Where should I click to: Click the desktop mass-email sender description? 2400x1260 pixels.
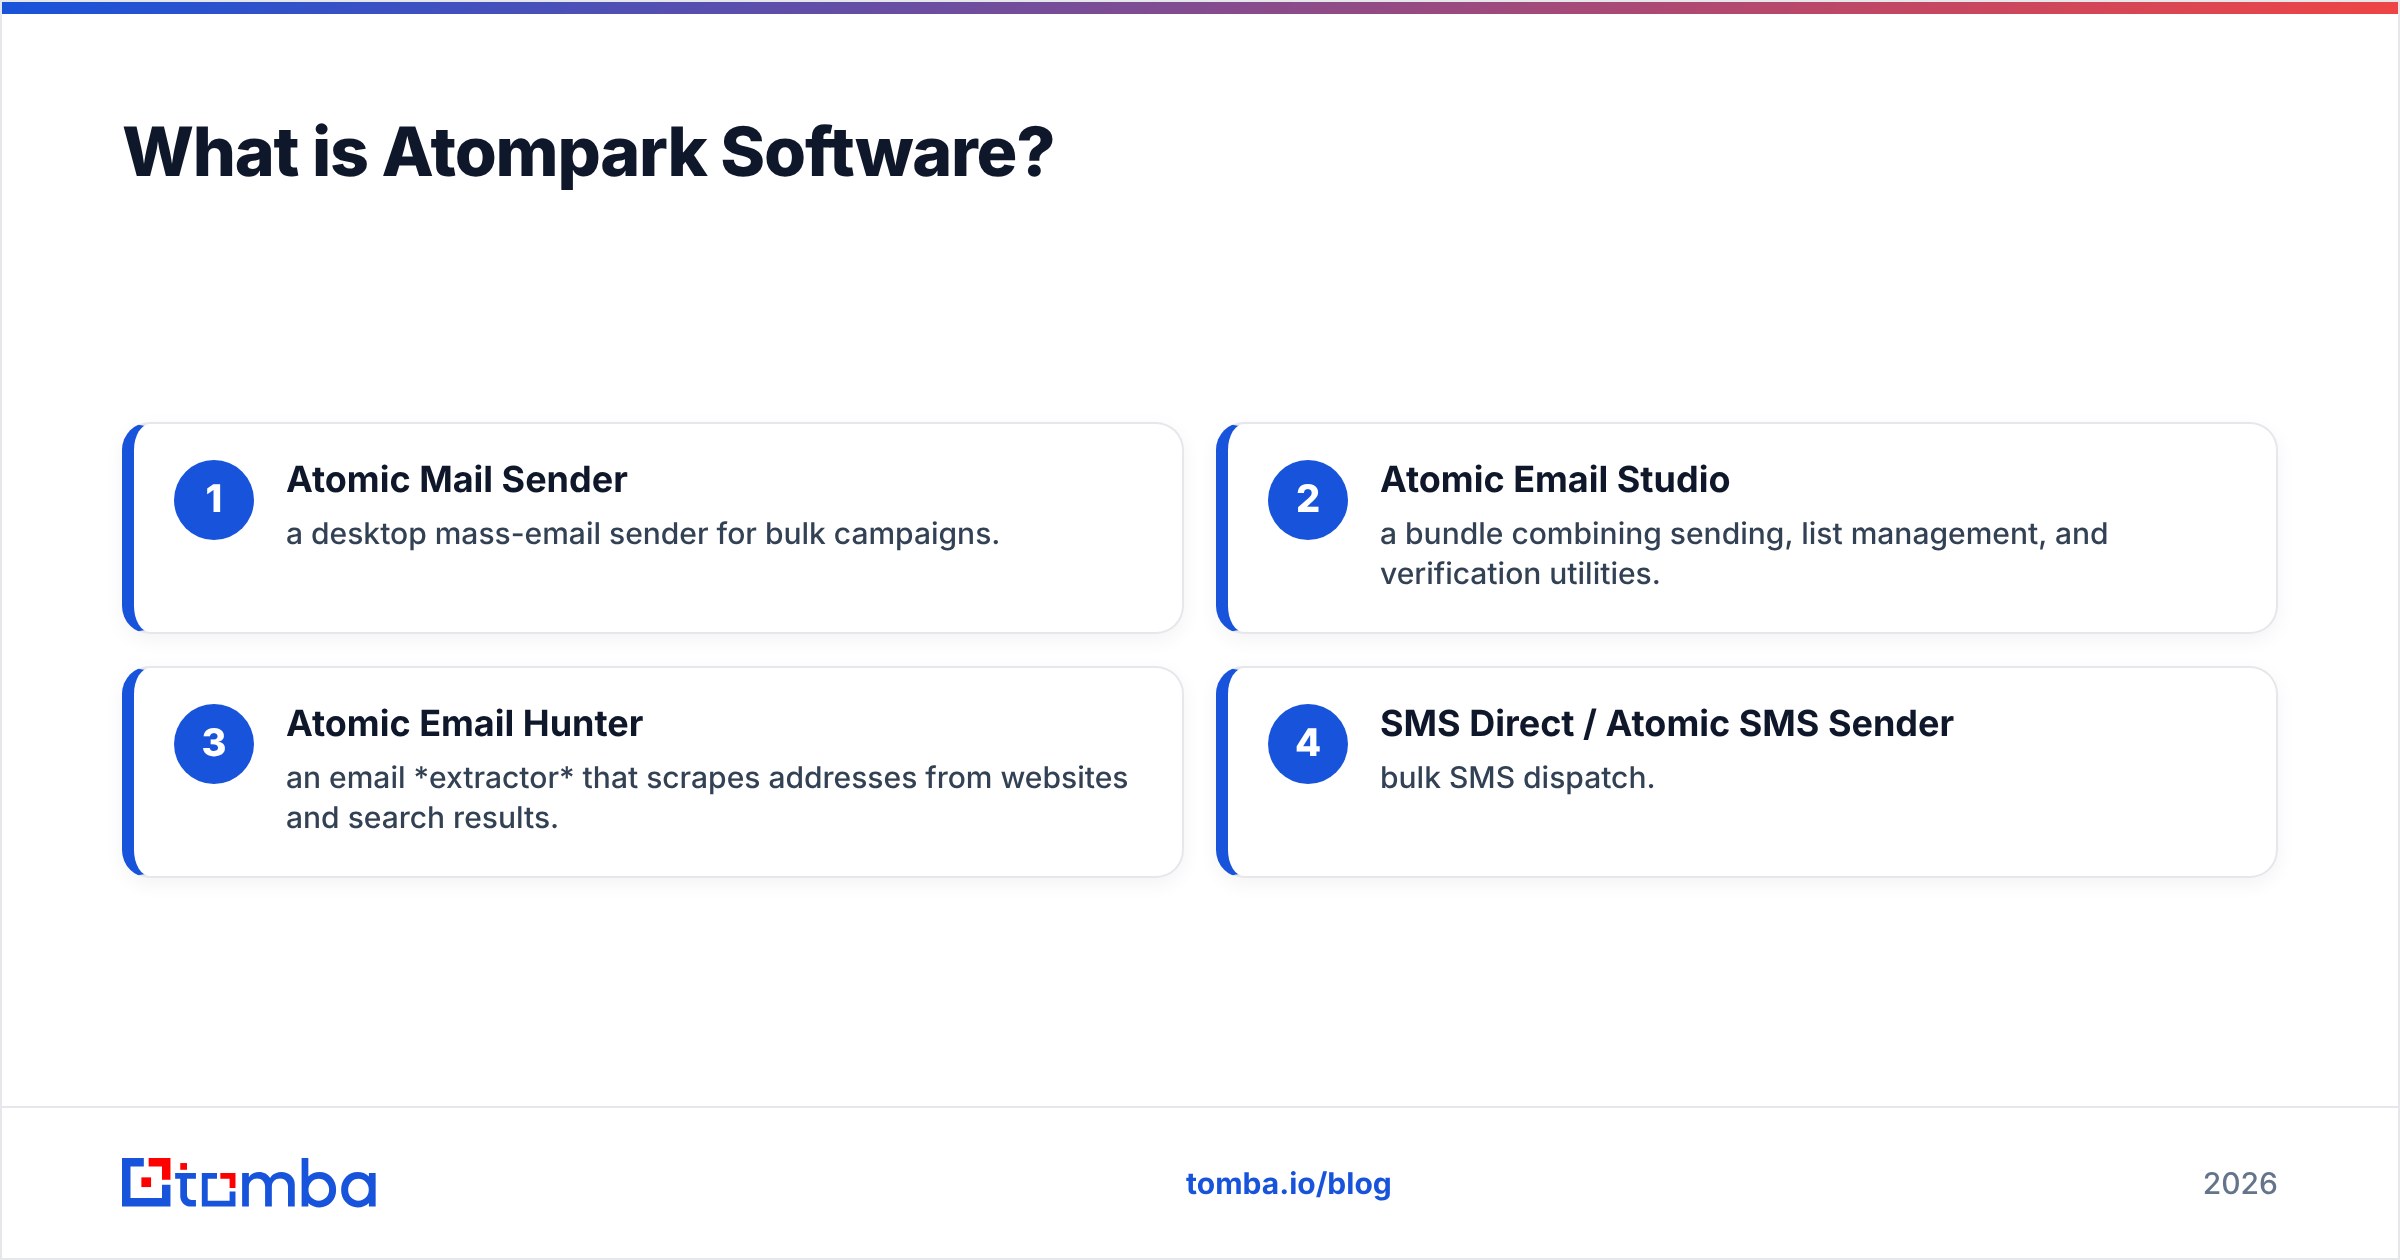pos(643,534)
